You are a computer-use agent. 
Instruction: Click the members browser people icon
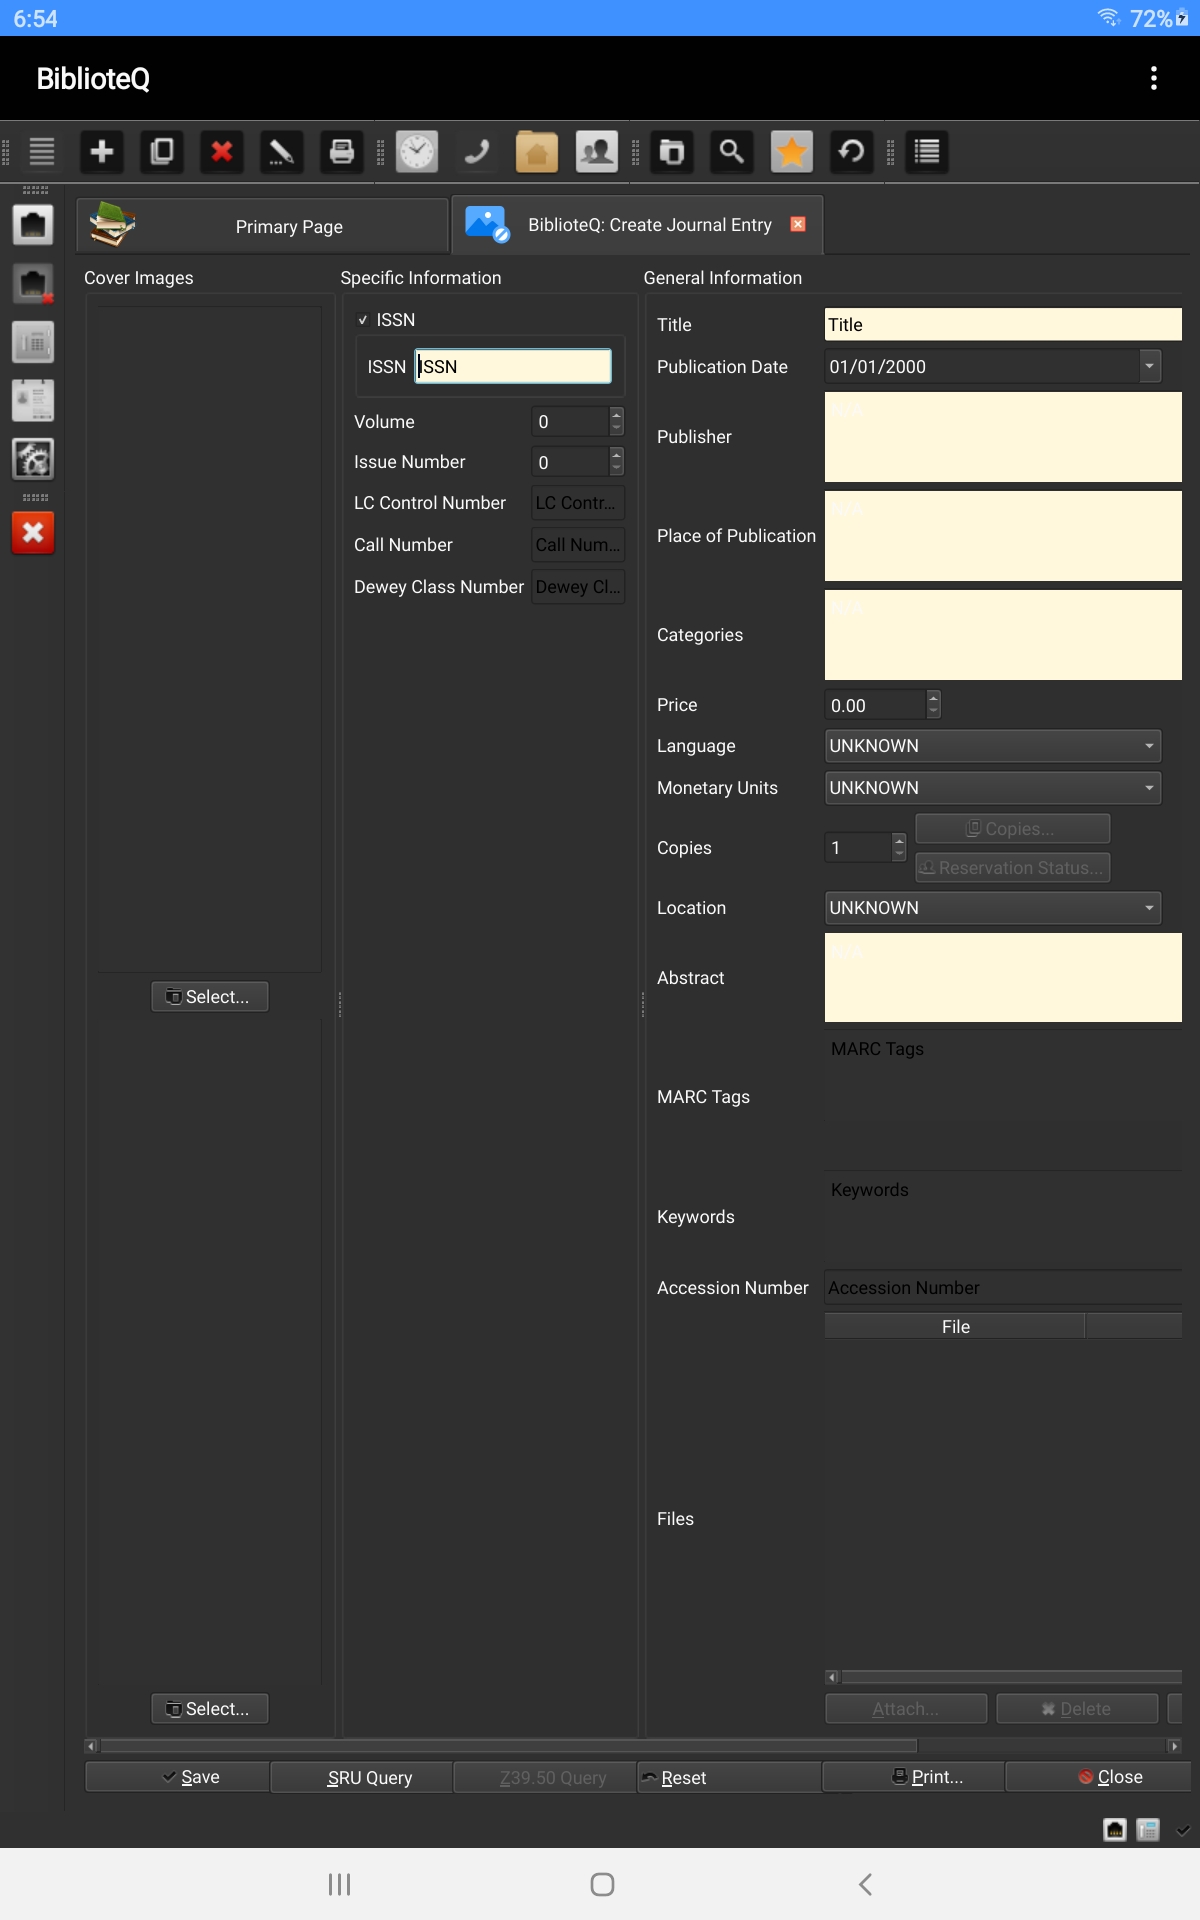click(597, 152)
